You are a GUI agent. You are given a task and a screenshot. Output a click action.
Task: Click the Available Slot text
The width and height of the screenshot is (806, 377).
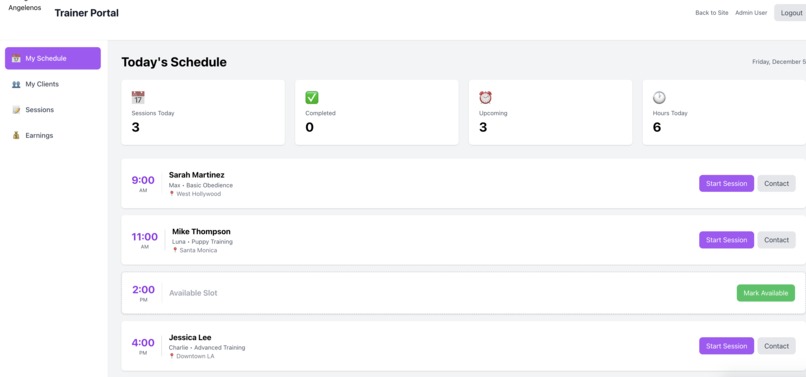pos(193,293)
